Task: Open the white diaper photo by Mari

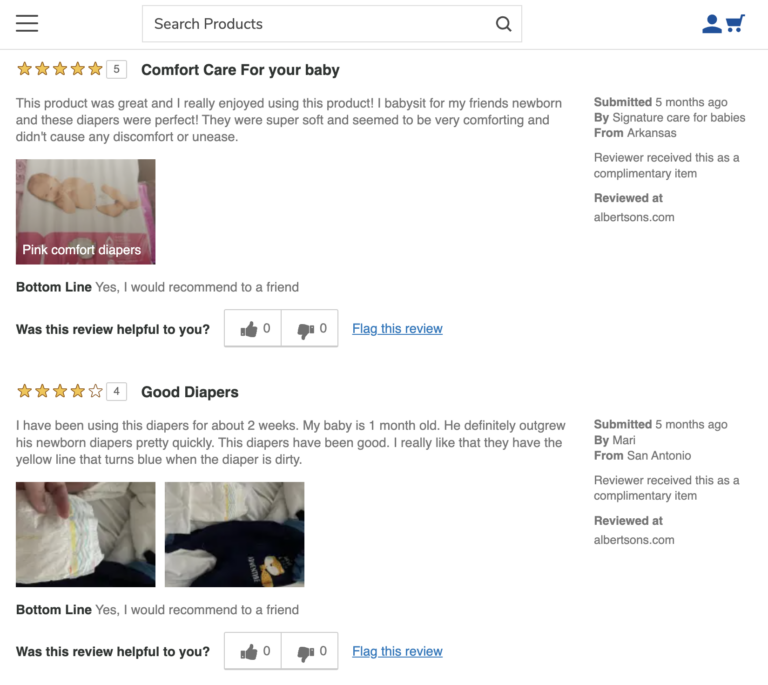Action: [85, 534]
